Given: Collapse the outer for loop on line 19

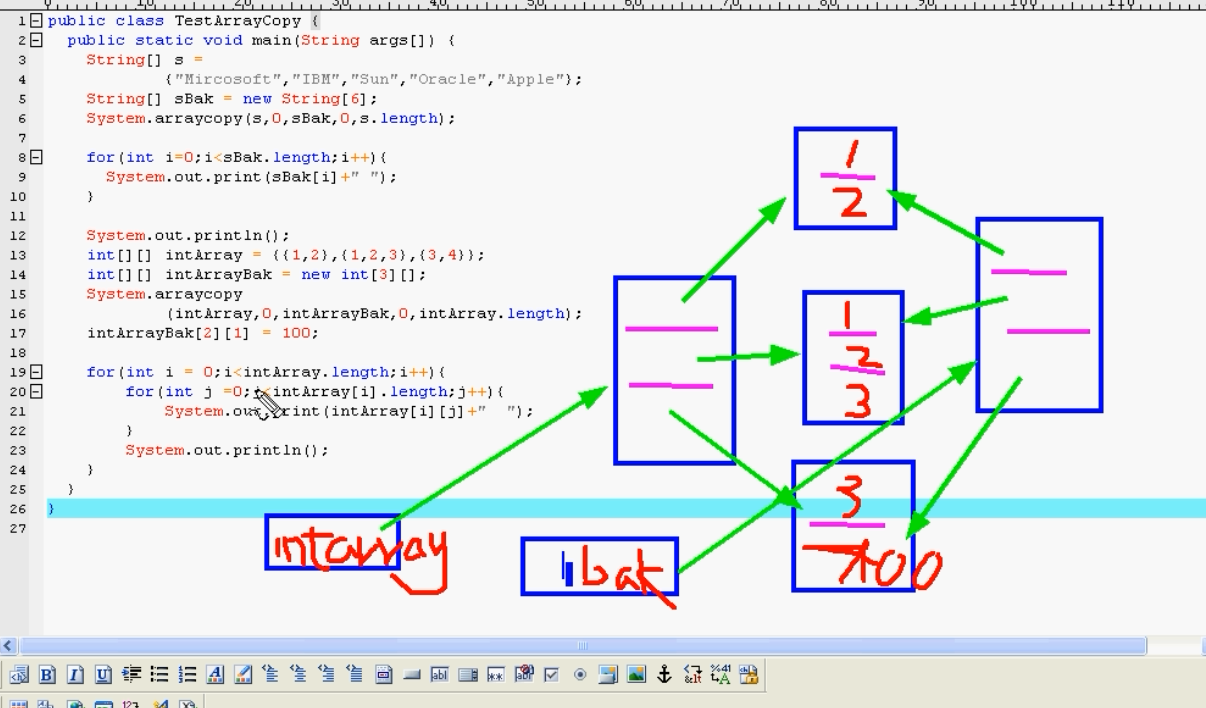Looking at the screenshot, I should coord(37,372).
